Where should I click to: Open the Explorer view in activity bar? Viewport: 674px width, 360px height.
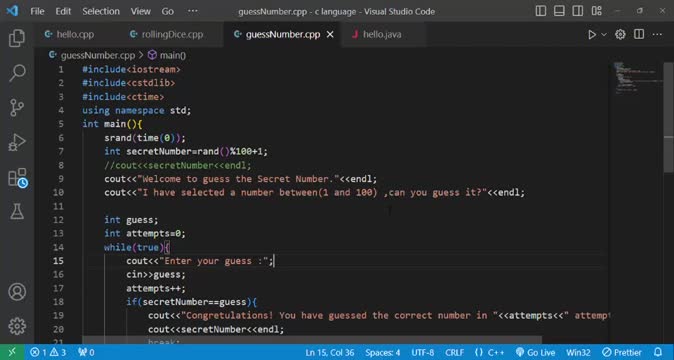17,38
